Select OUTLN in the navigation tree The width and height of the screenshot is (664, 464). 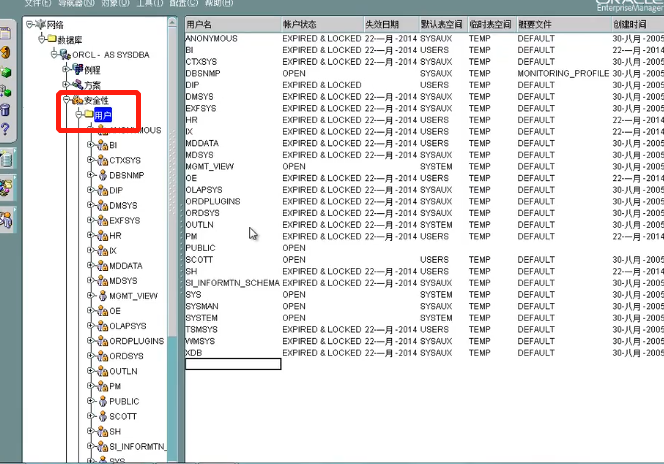click(123, 371)
